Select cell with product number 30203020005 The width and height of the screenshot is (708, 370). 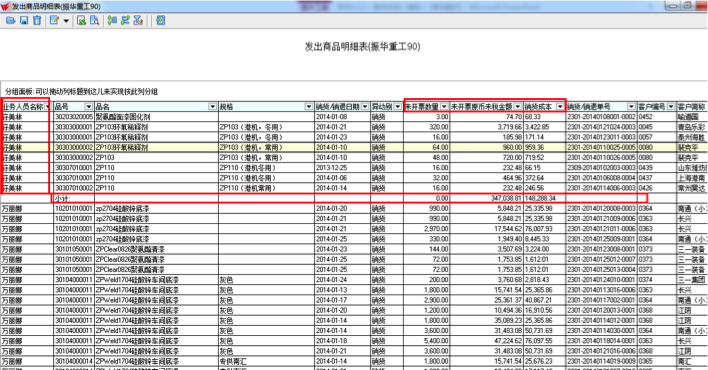click(x=74, y=117)
